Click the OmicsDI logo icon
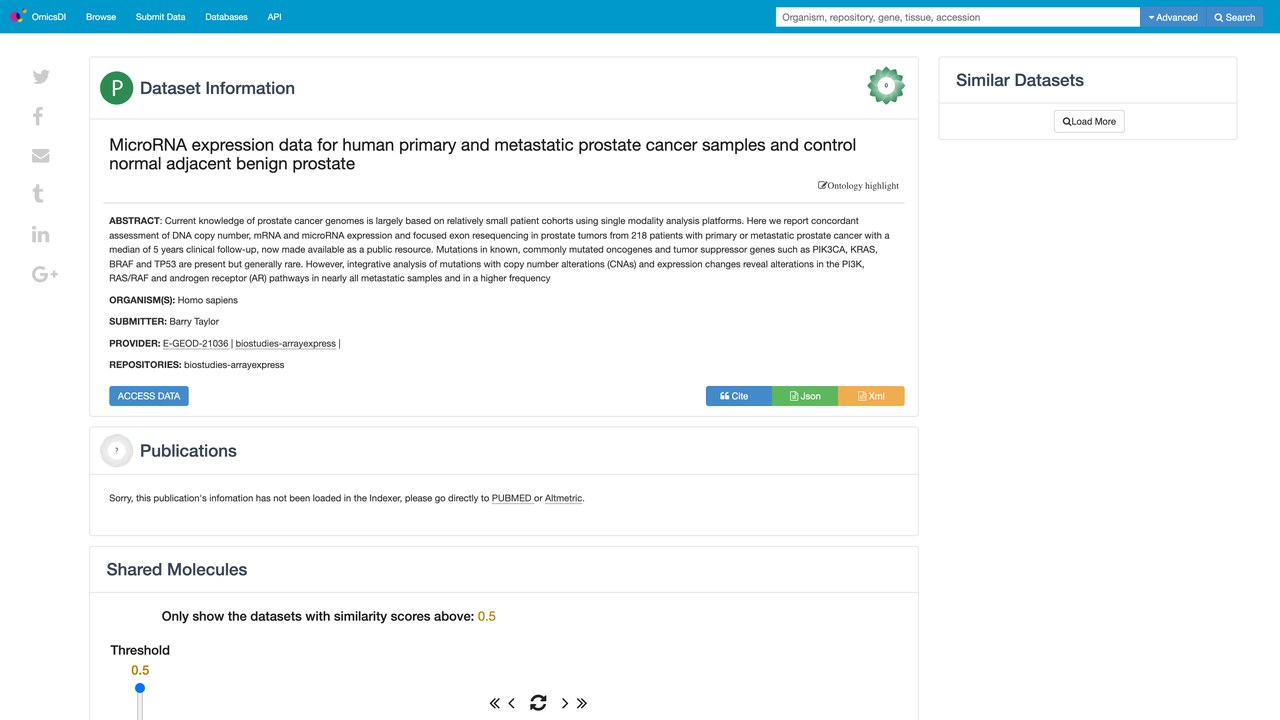The width and height of the screenshot is (1280, 720). click(18, 17)
